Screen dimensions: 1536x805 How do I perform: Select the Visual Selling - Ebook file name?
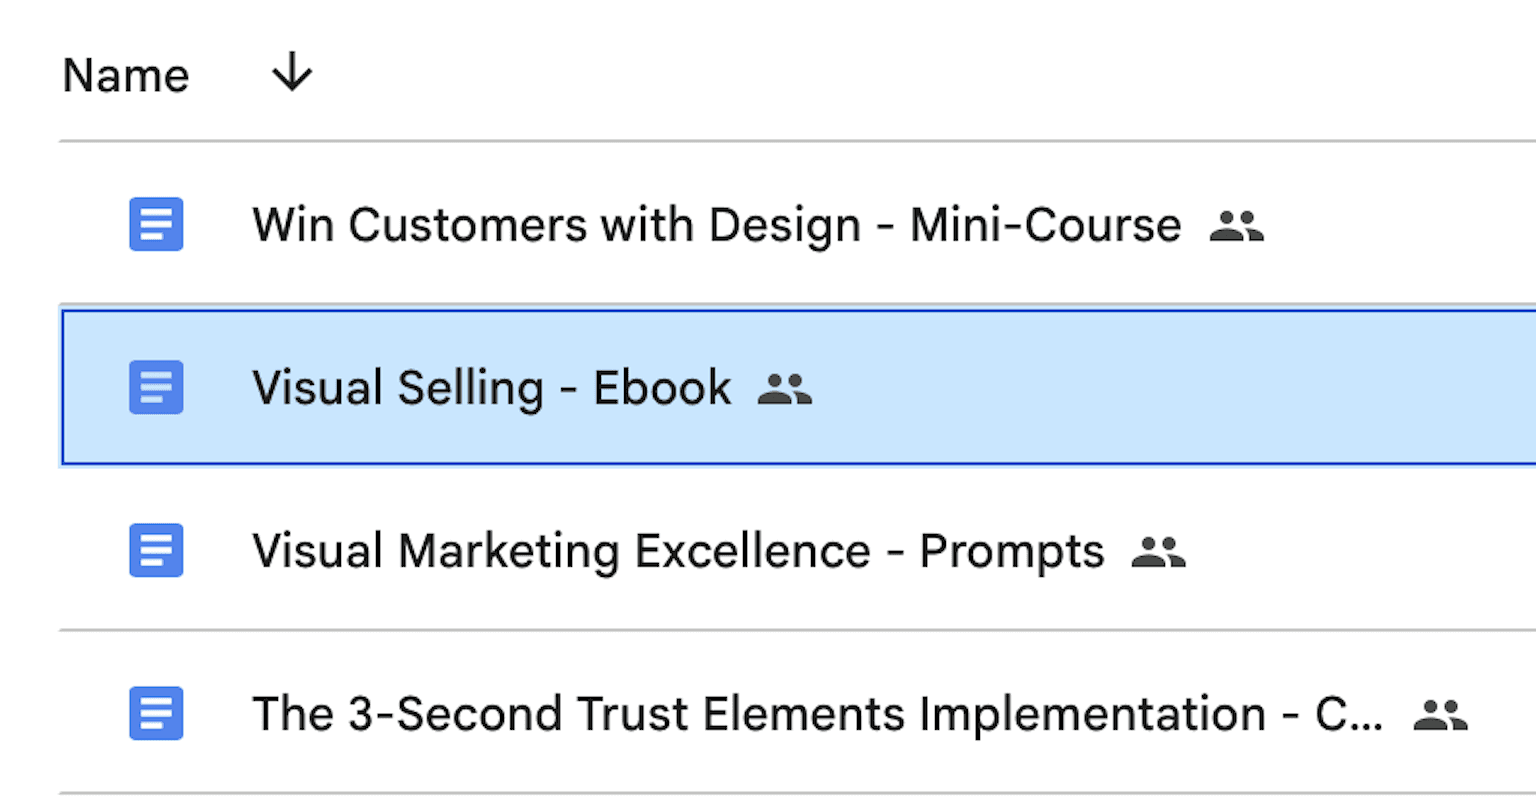tap(491, 388)
